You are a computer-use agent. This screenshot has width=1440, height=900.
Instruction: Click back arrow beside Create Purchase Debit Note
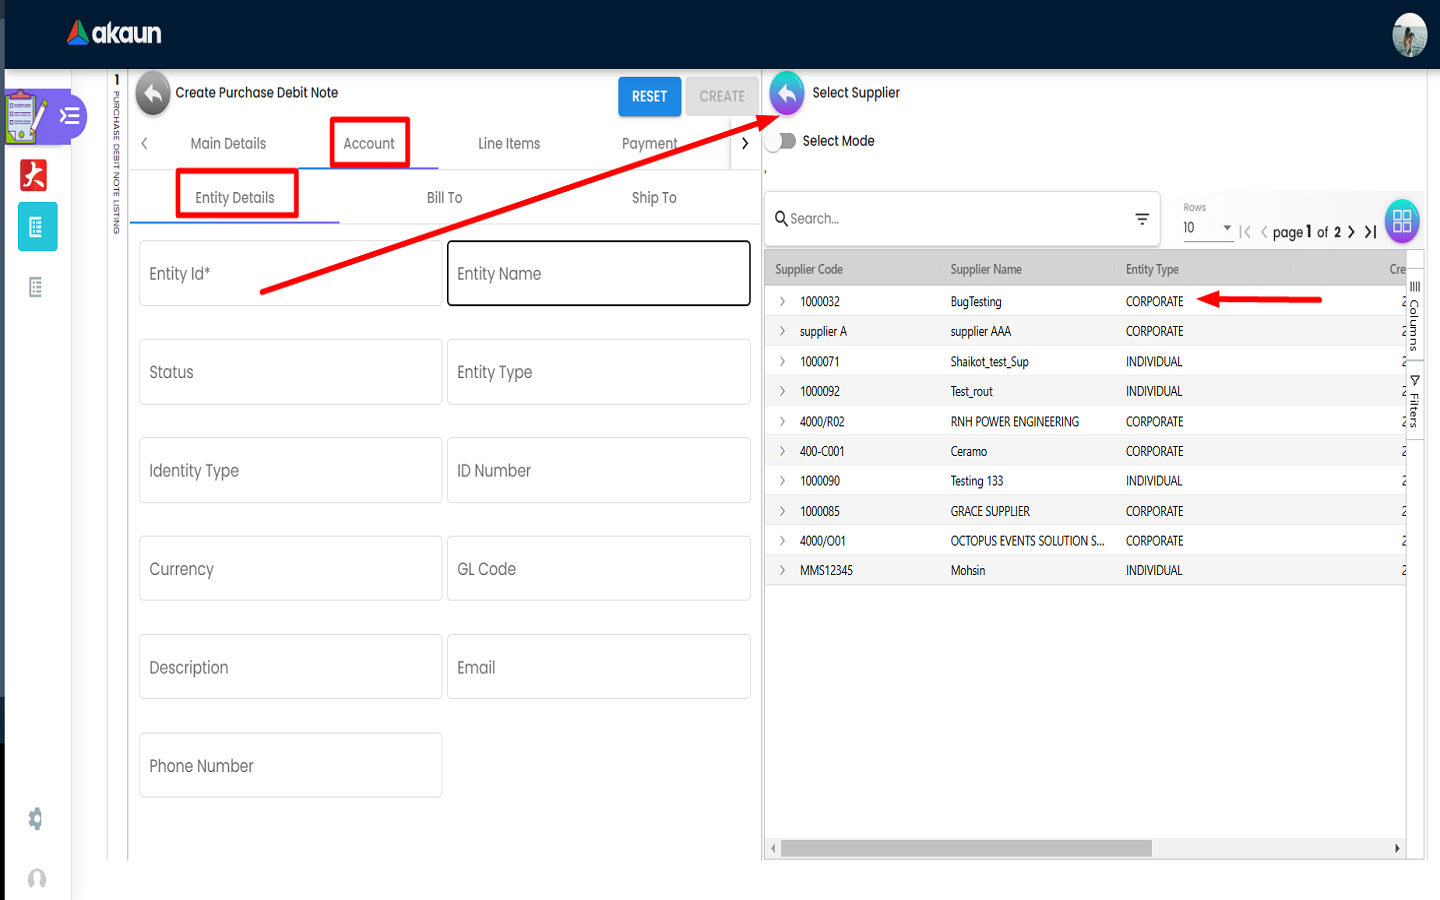(152, 93)
